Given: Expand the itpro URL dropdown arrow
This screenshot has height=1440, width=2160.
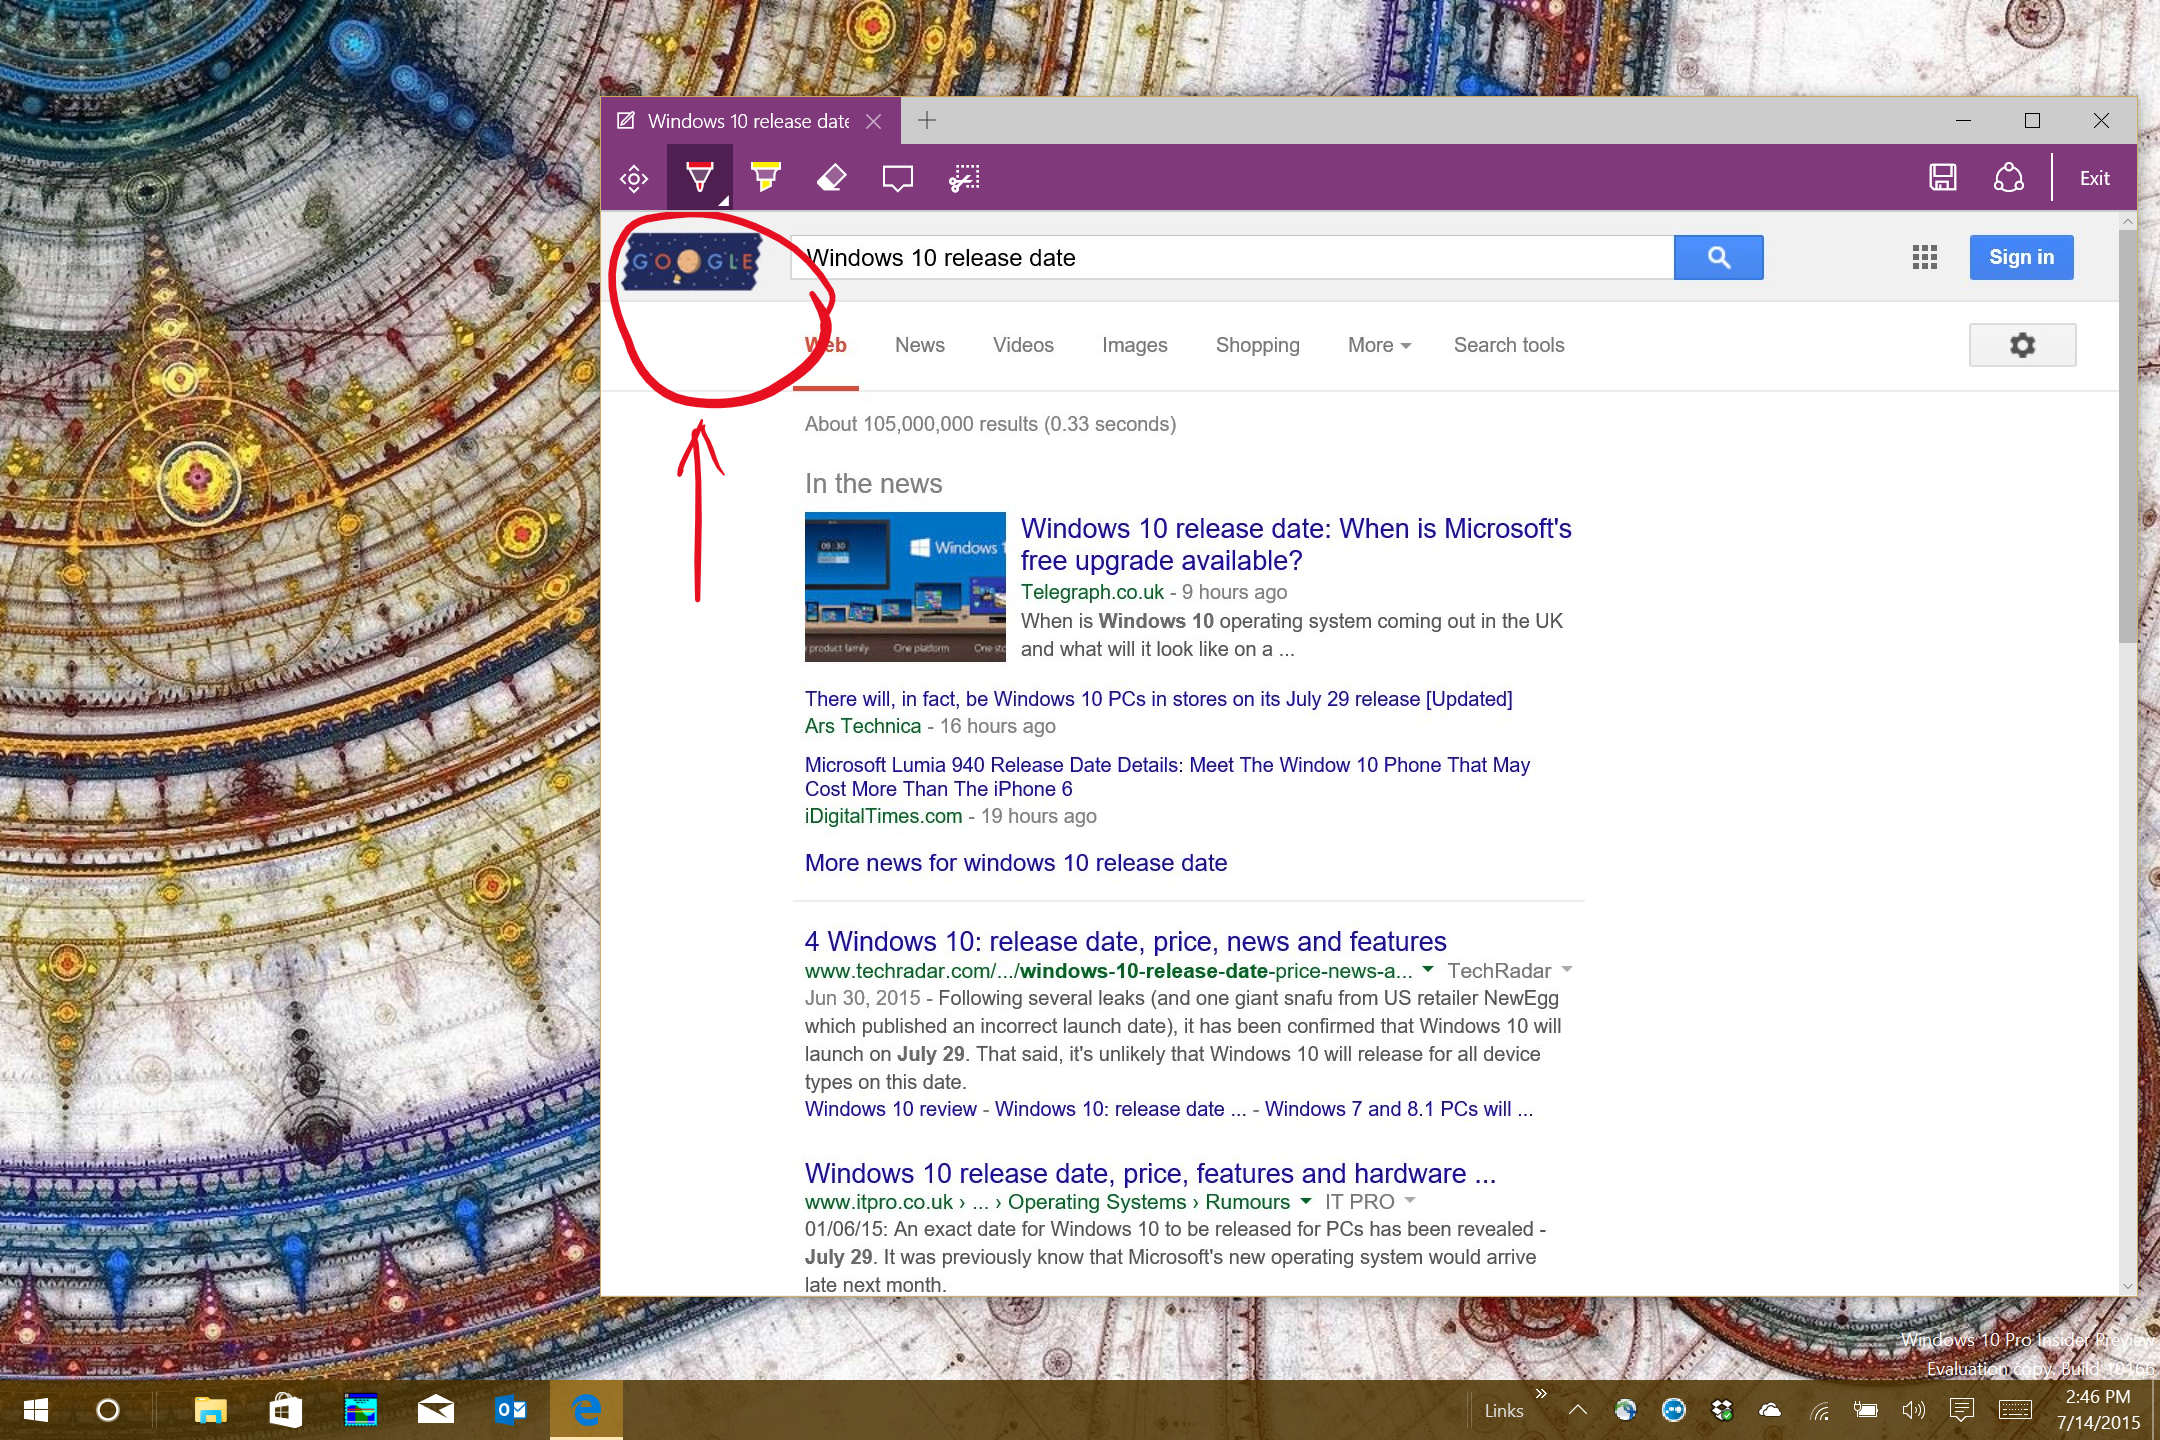Looking at the screenshot, I should click(1305, 1201).
